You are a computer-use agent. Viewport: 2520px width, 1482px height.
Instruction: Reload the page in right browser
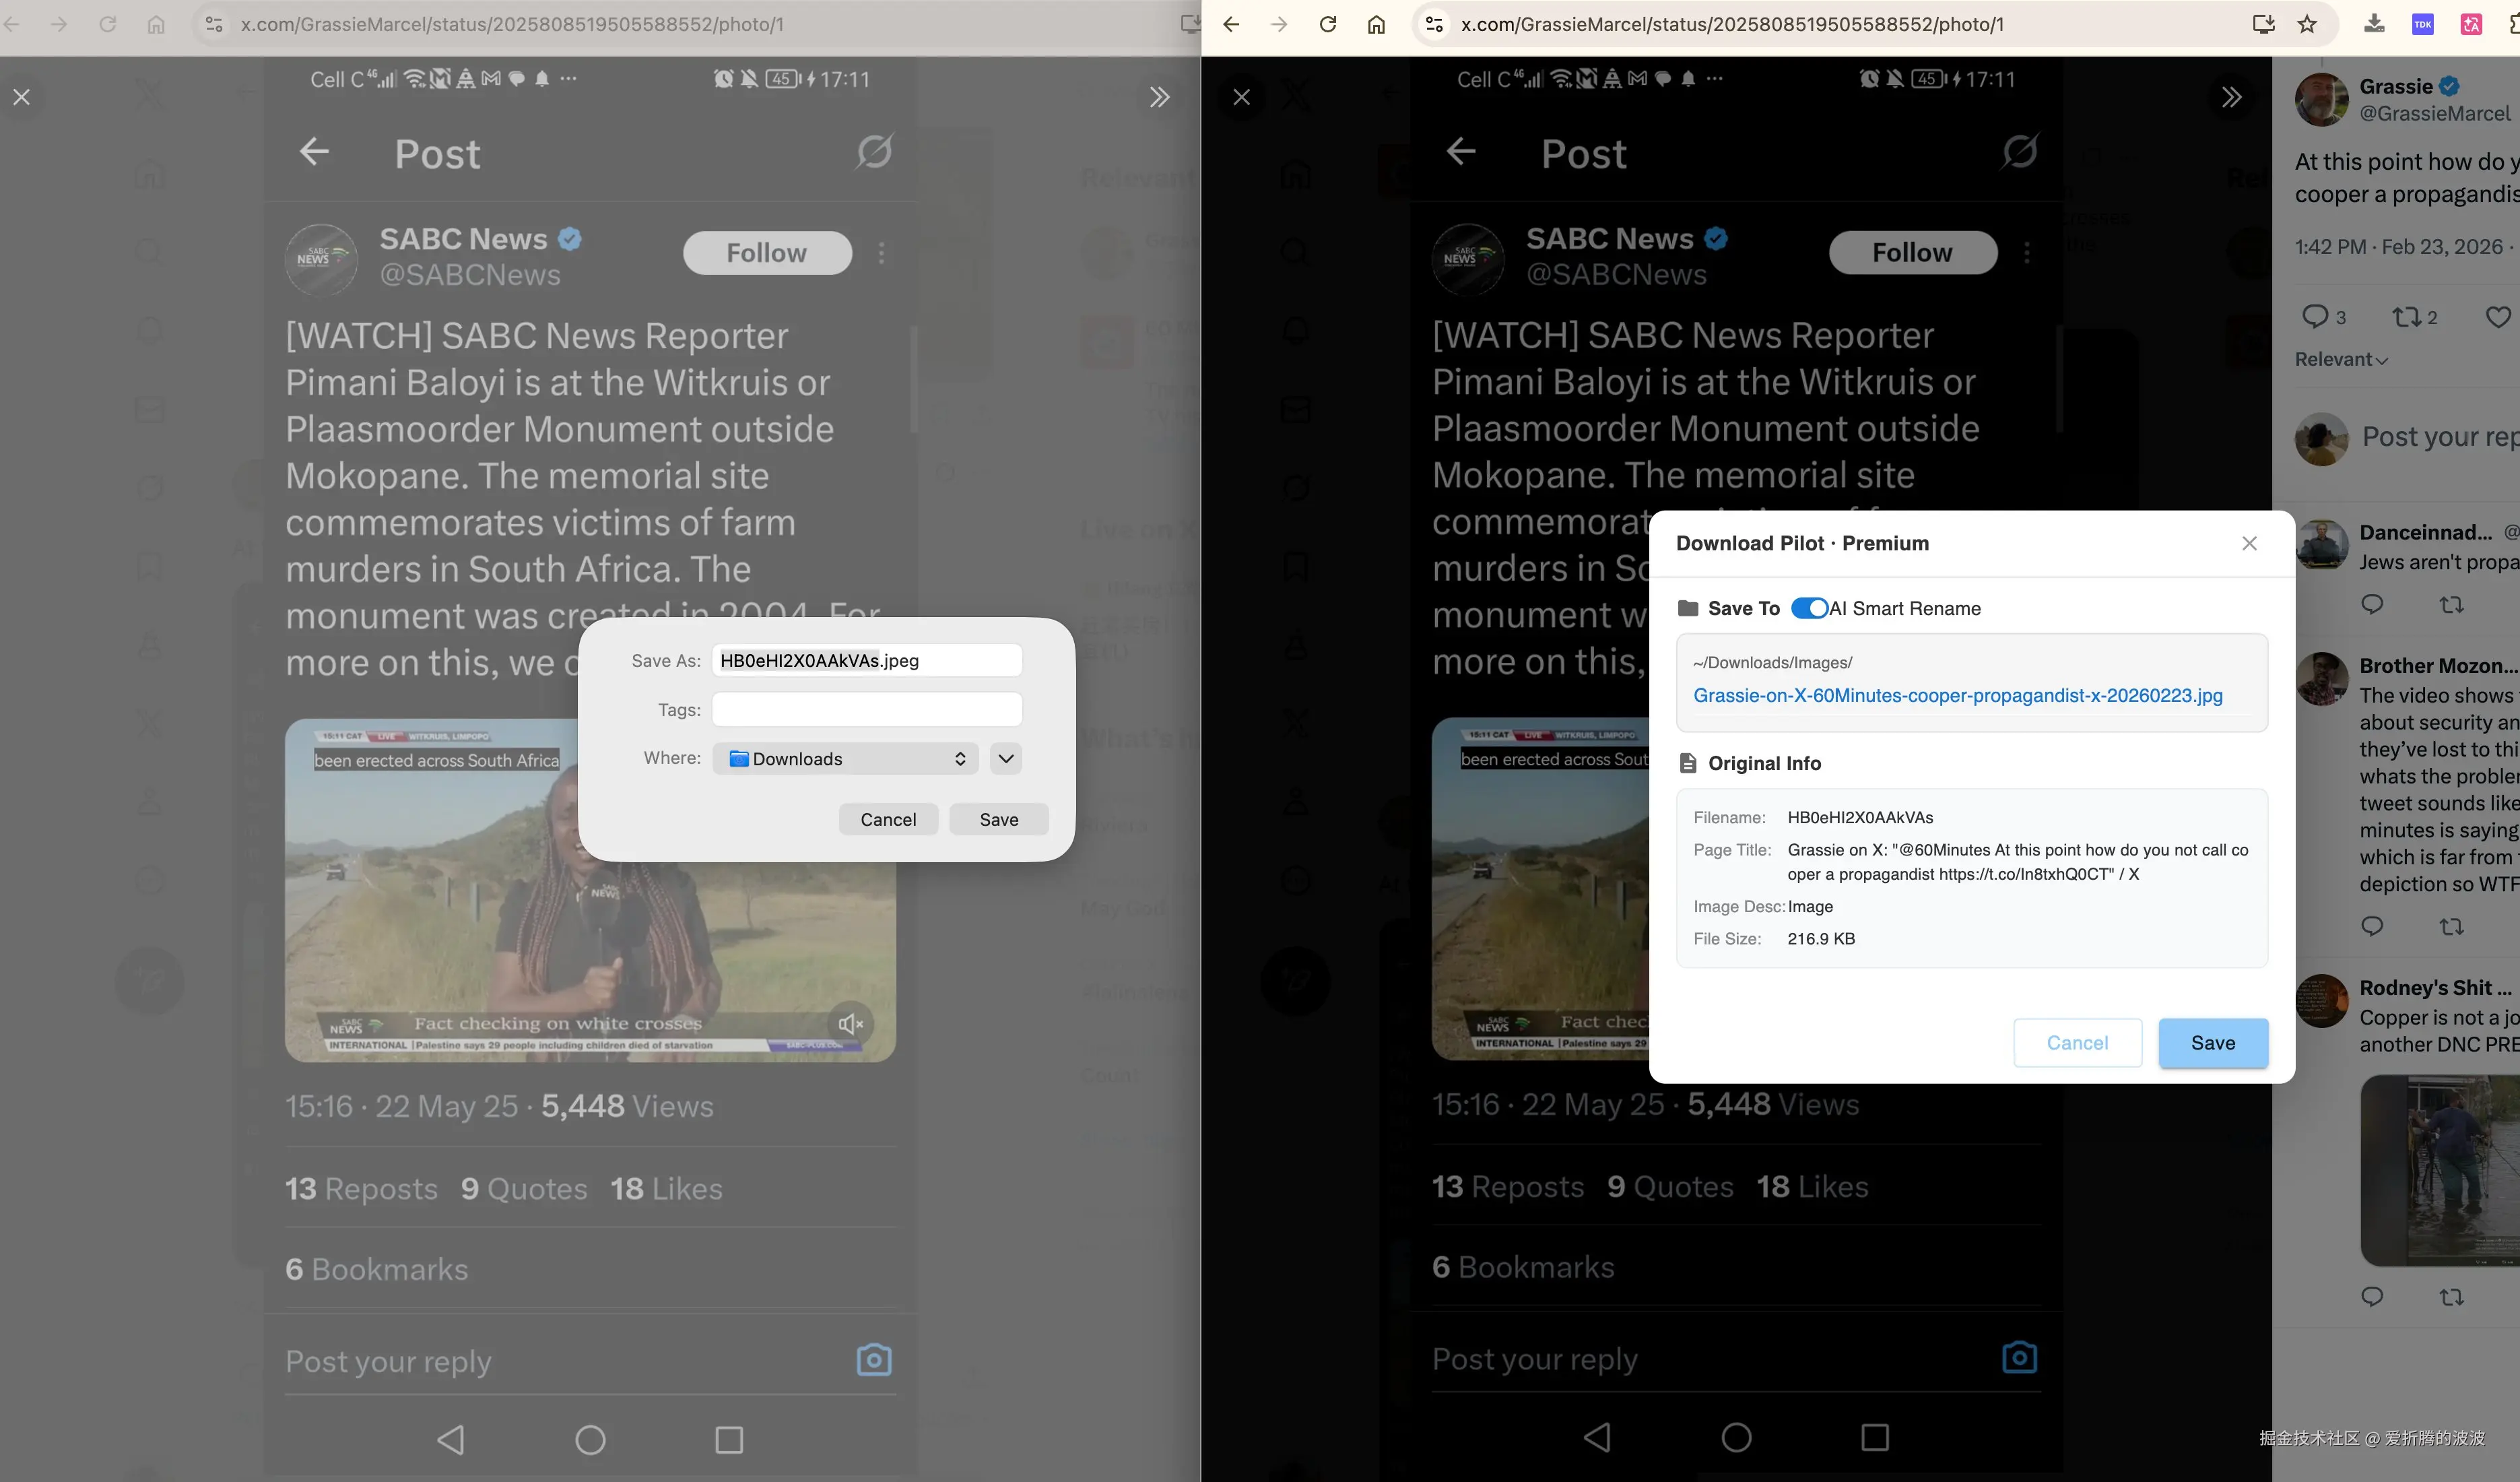[x=1328, y=24]
